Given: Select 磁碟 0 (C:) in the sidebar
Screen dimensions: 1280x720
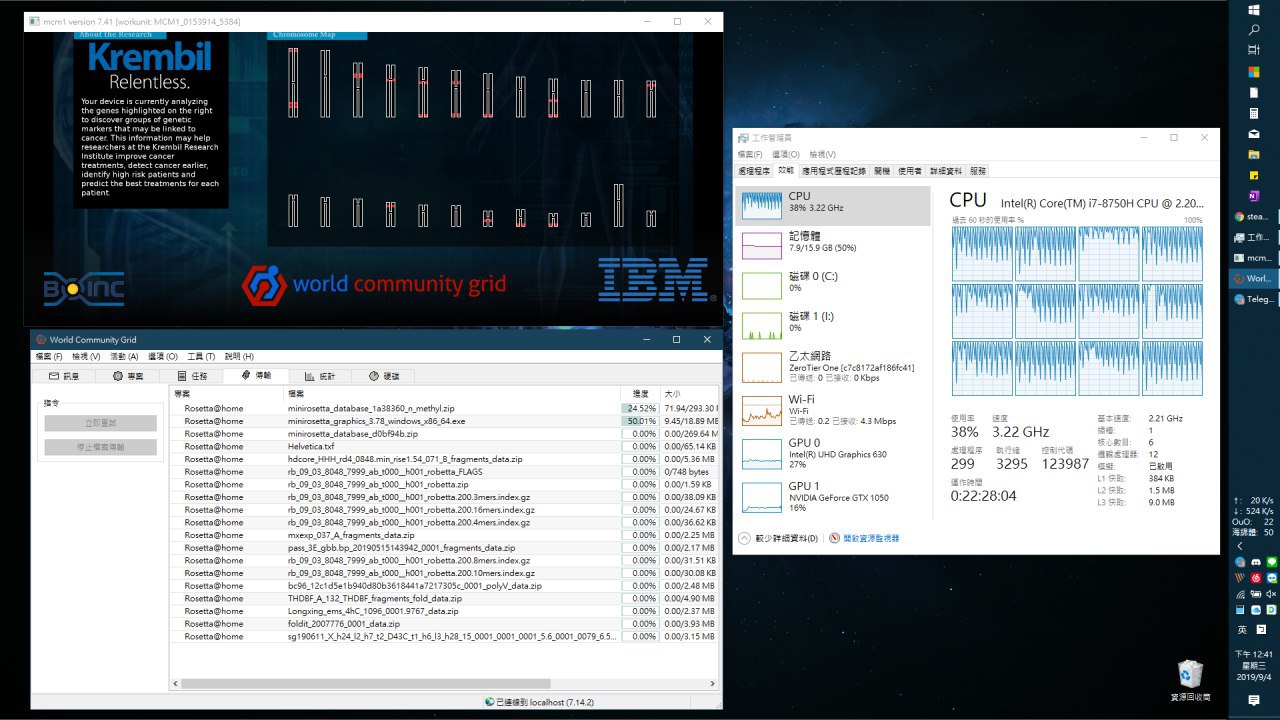Looking at the screenshot, I should click(834, 285).
